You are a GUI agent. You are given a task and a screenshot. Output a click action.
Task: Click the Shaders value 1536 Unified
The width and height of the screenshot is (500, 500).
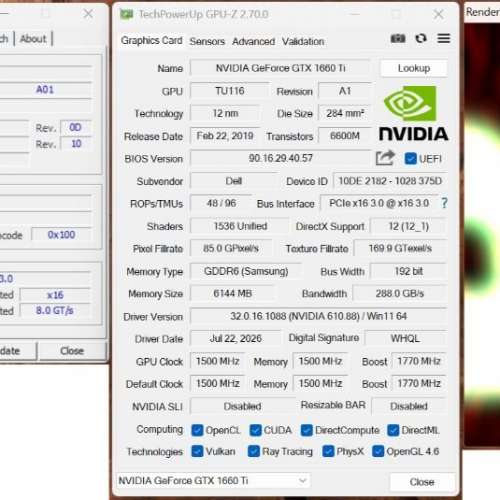pyautogui.click(x=240, y=226)
